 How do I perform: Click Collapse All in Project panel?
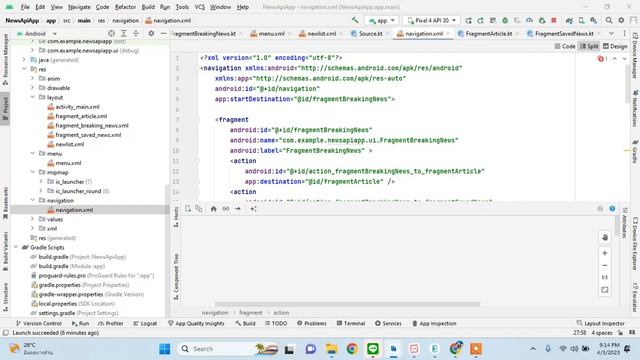pos(136,33)
